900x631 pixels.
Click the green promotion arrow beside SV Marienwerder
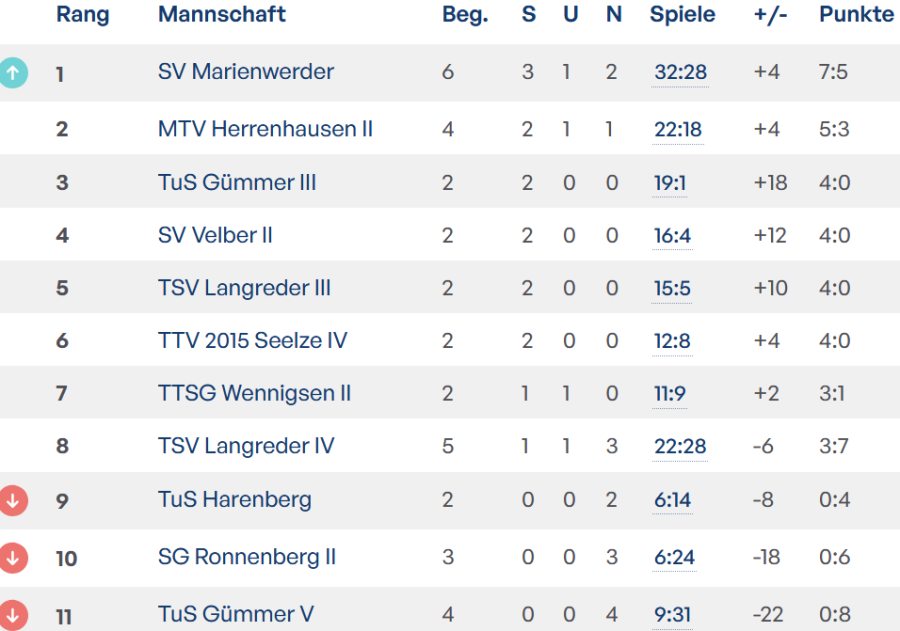coord(13,72)
